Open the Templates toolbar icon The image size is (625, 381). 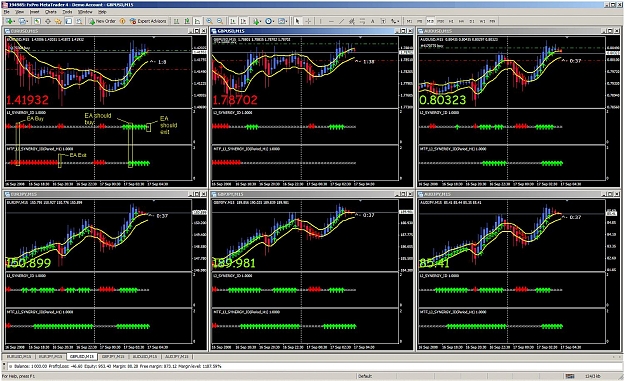pyautogui.click(x=281, y=21)
